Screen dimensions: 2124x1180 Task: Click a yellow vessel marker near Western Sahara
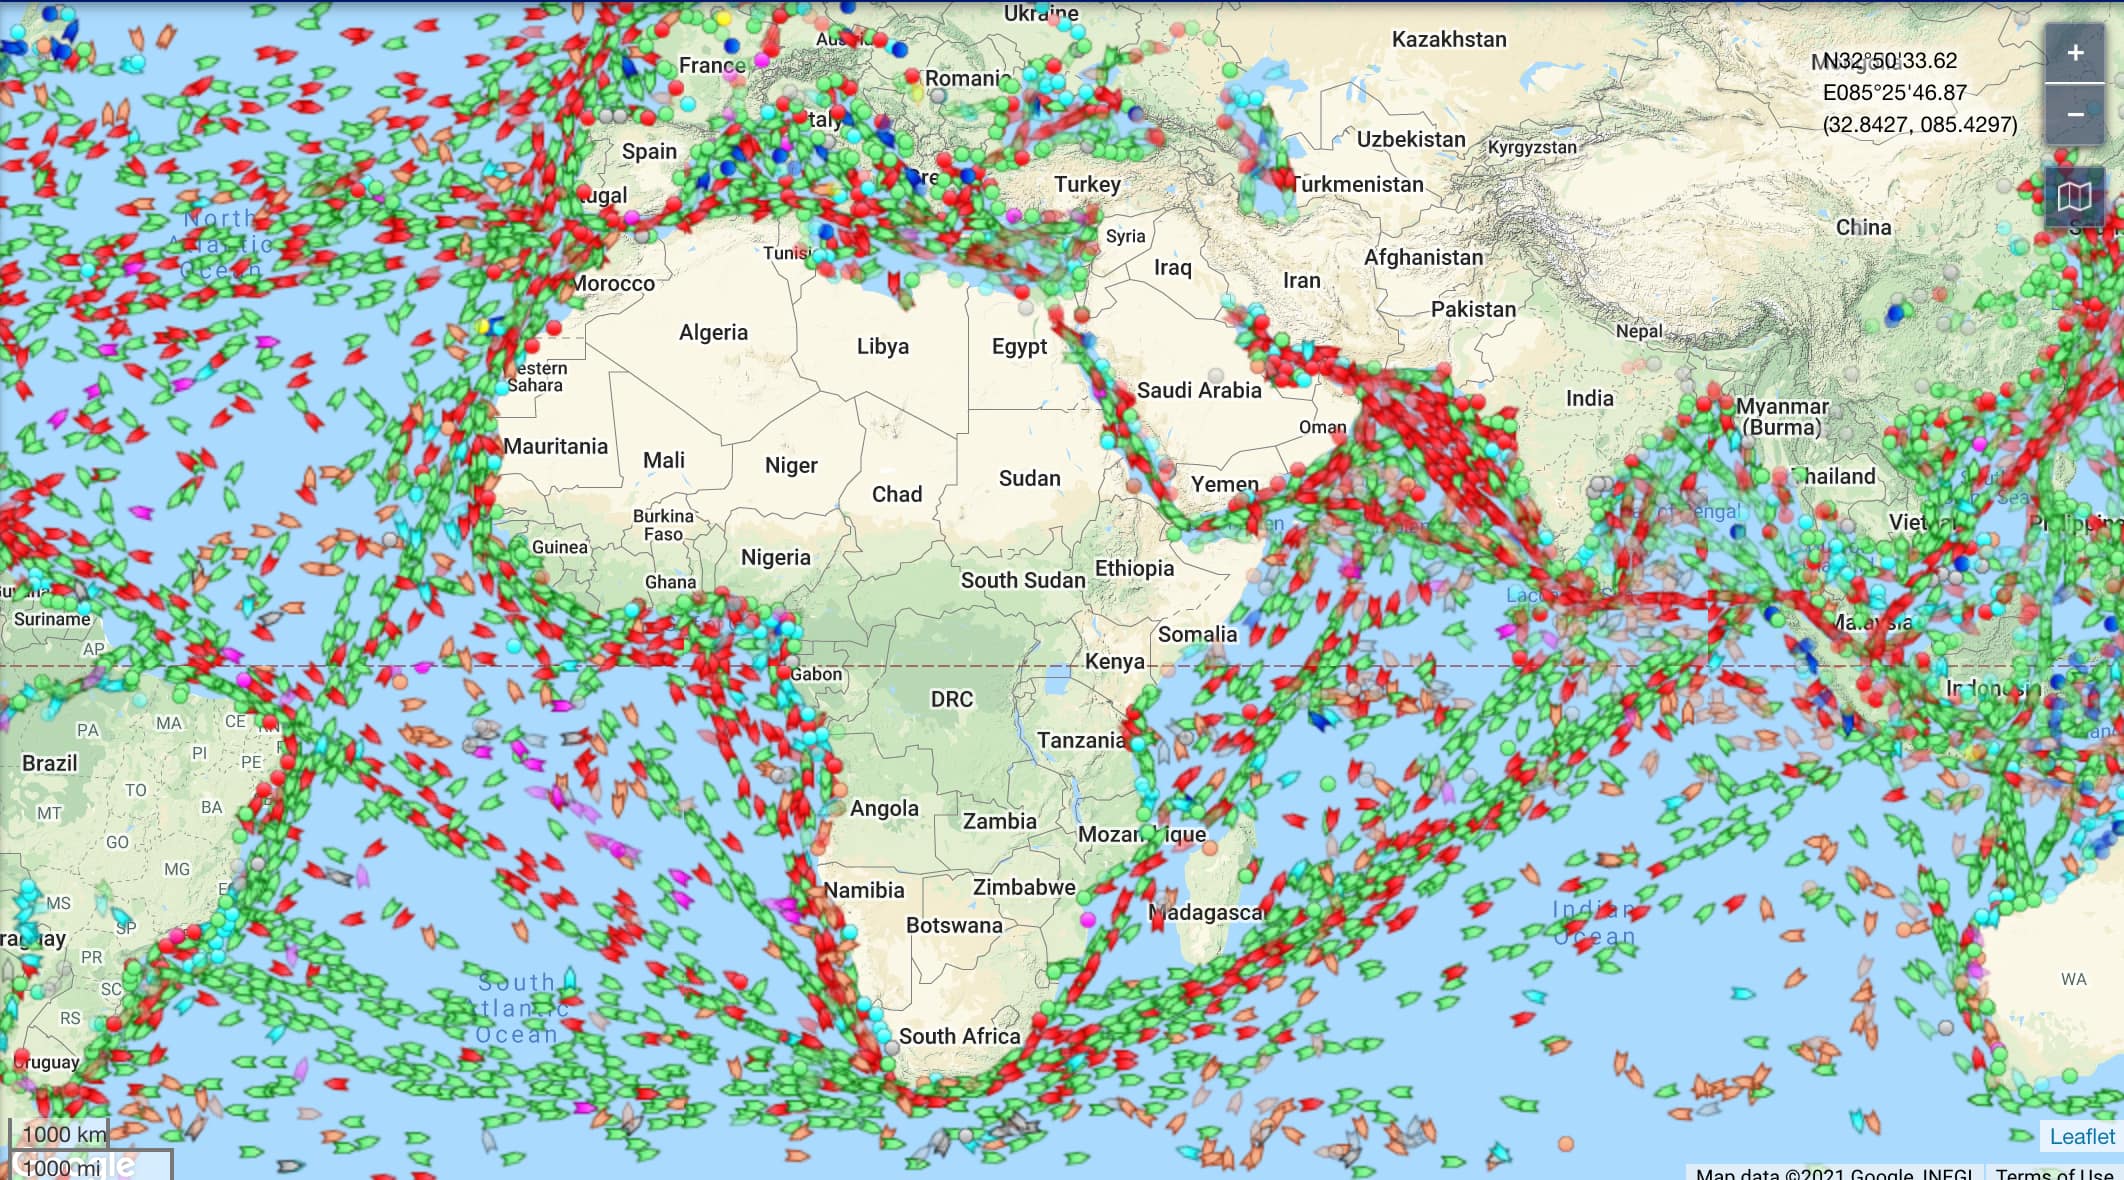click(482, 325)
